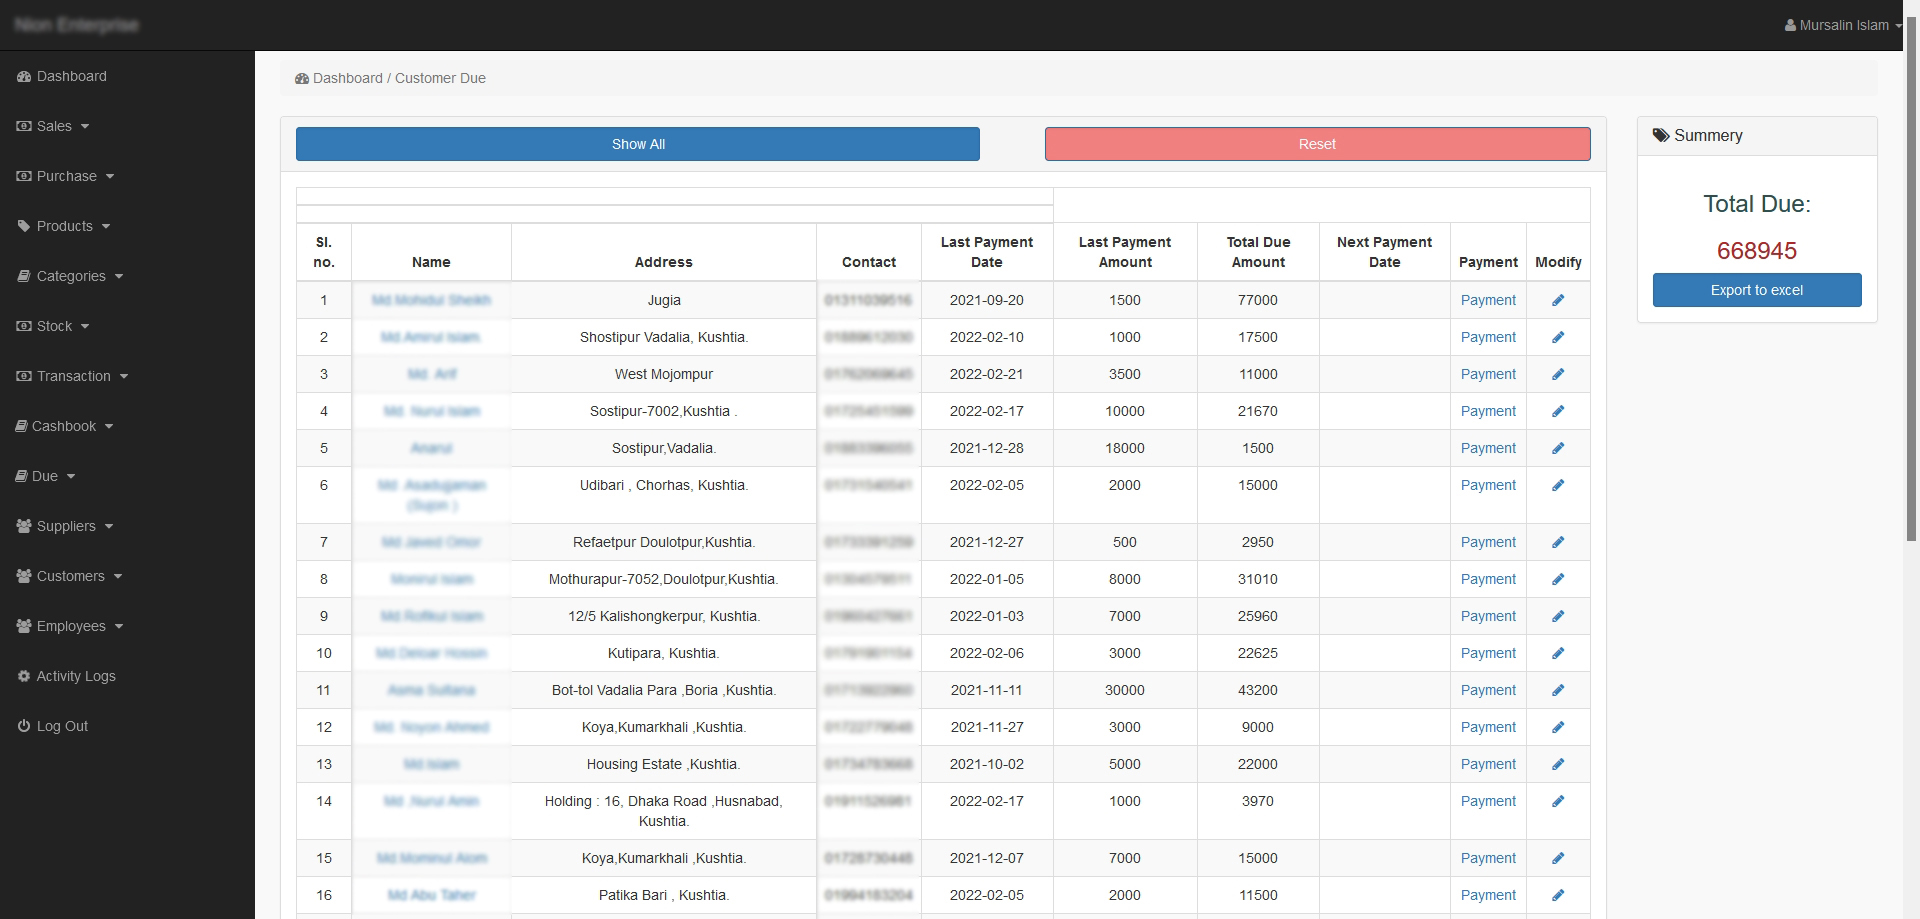
Task: Open the pencil edit icon for Md Arif
Action: [1558, 374]
